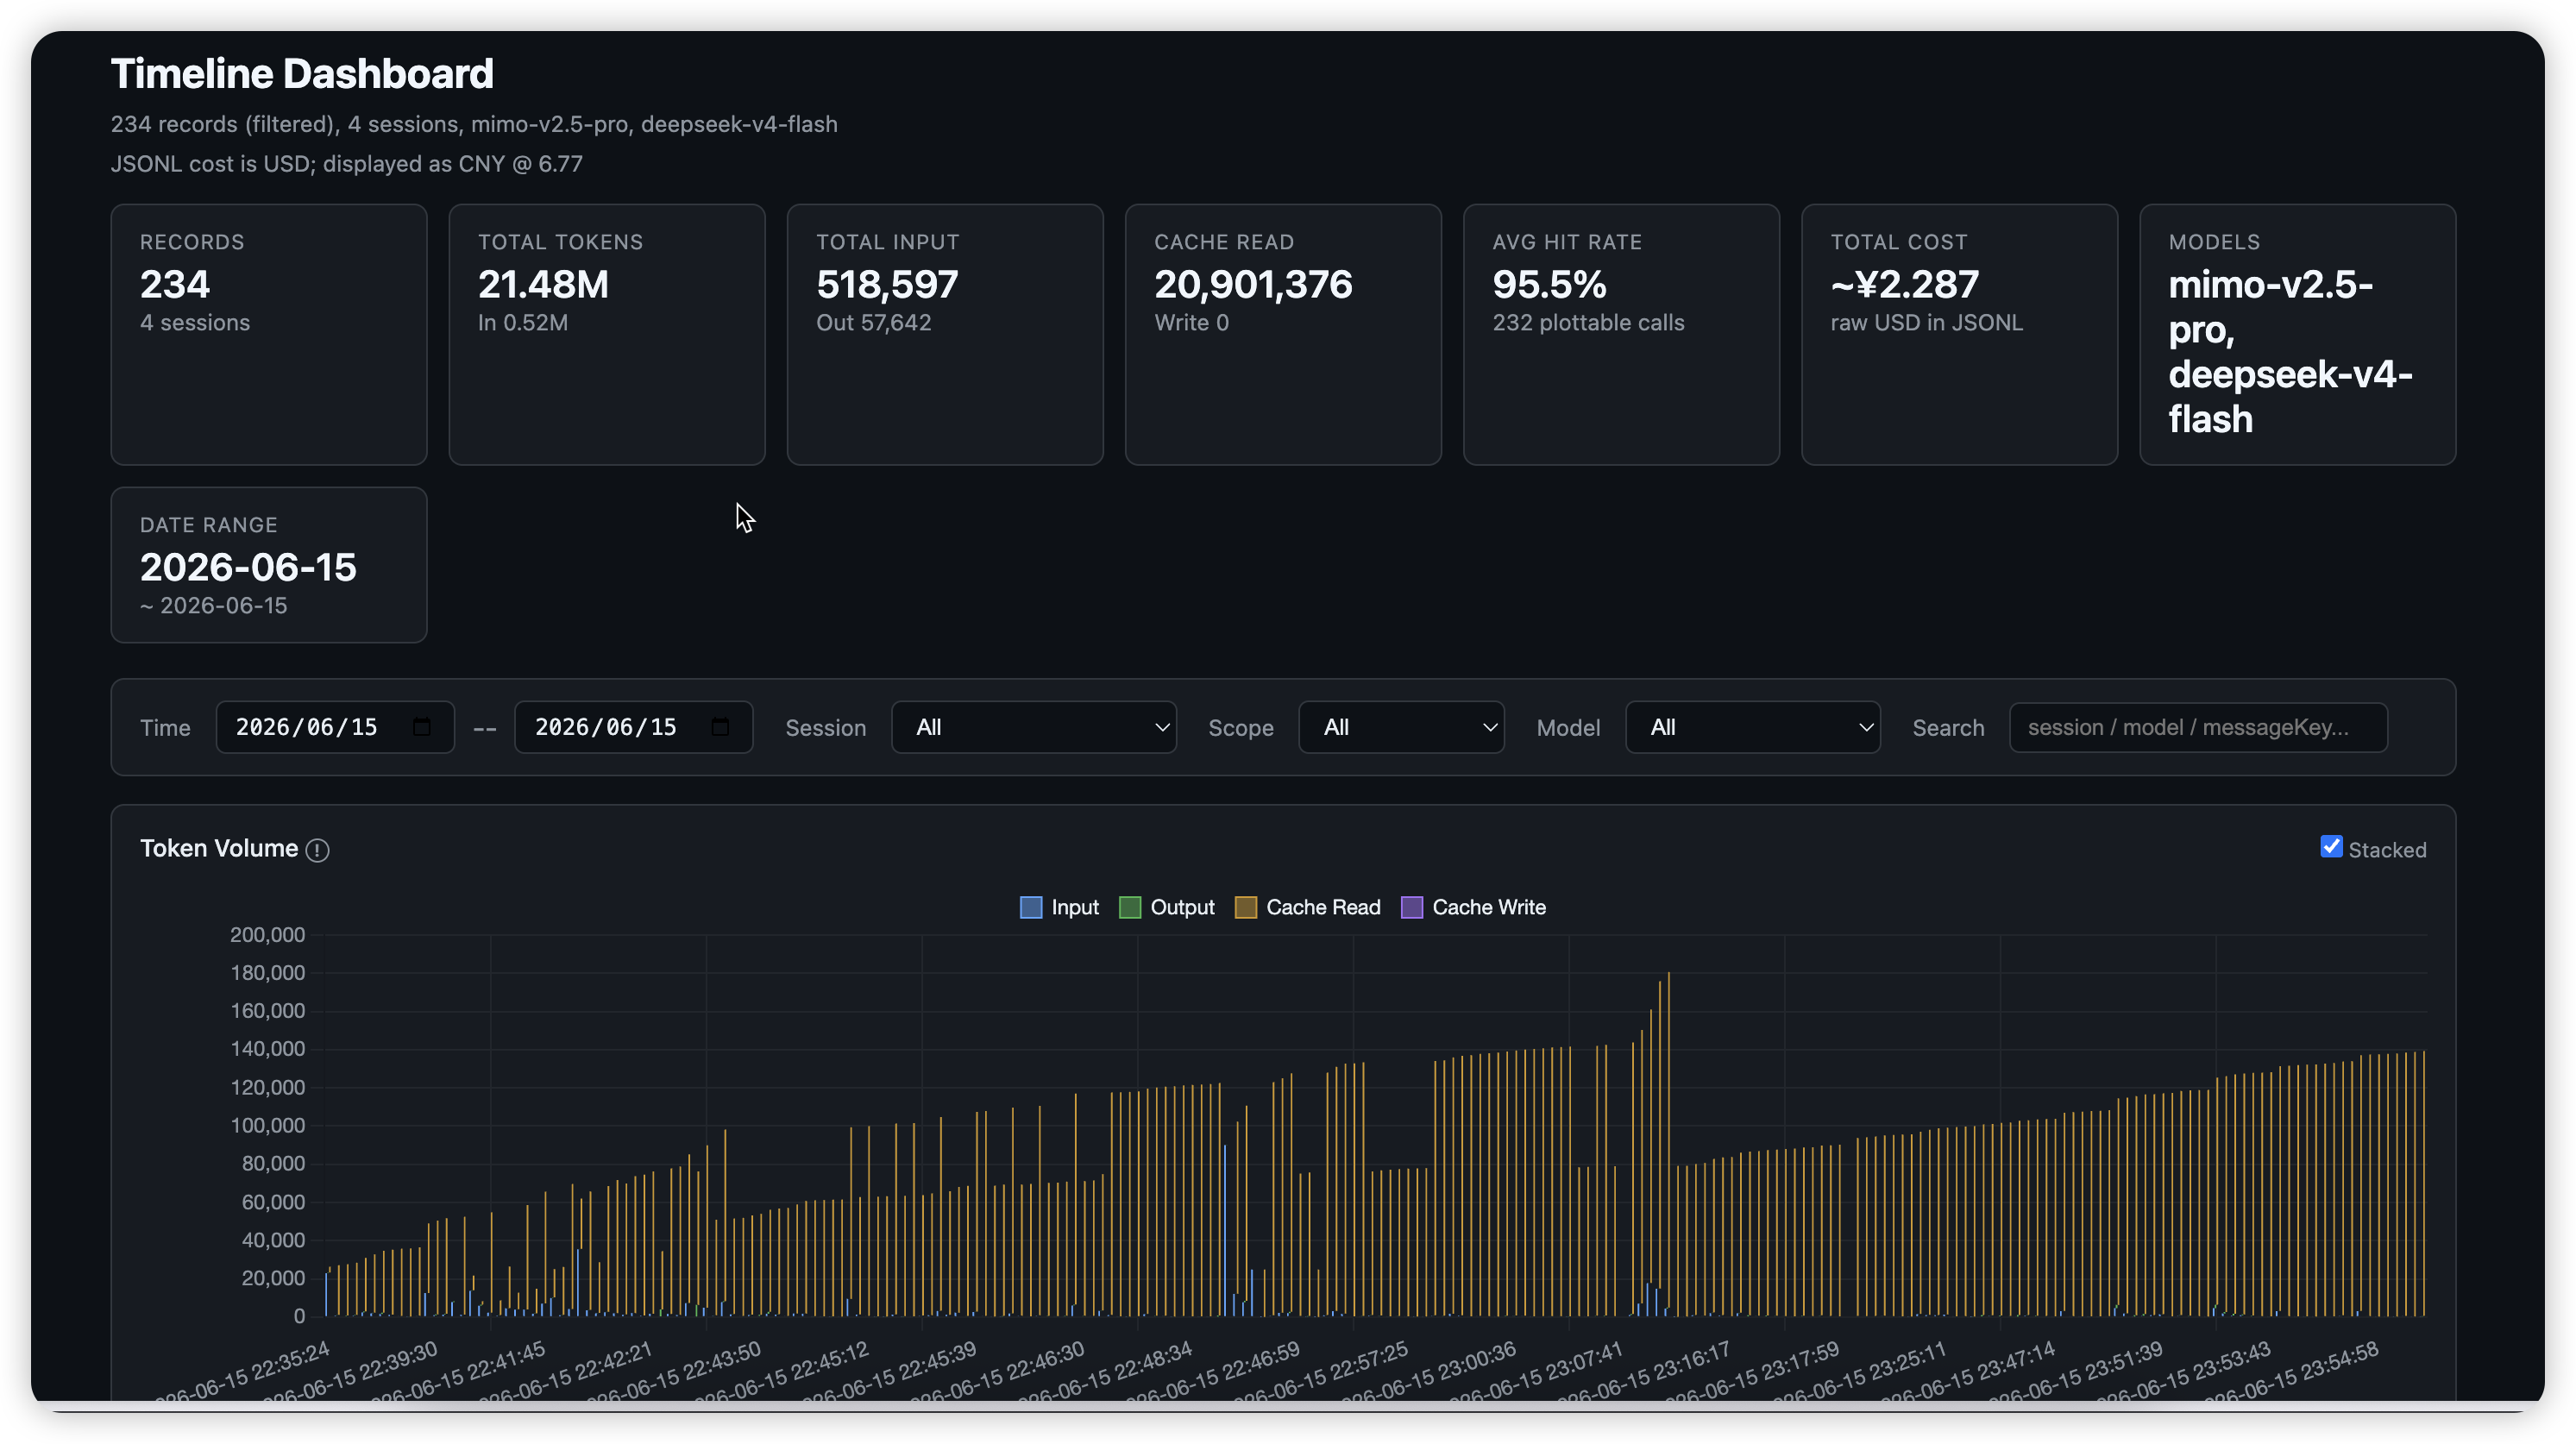Viewport: 2576px width, 1444px height.
Task: Open calendar picker in end date field
Action: point(720,727)
